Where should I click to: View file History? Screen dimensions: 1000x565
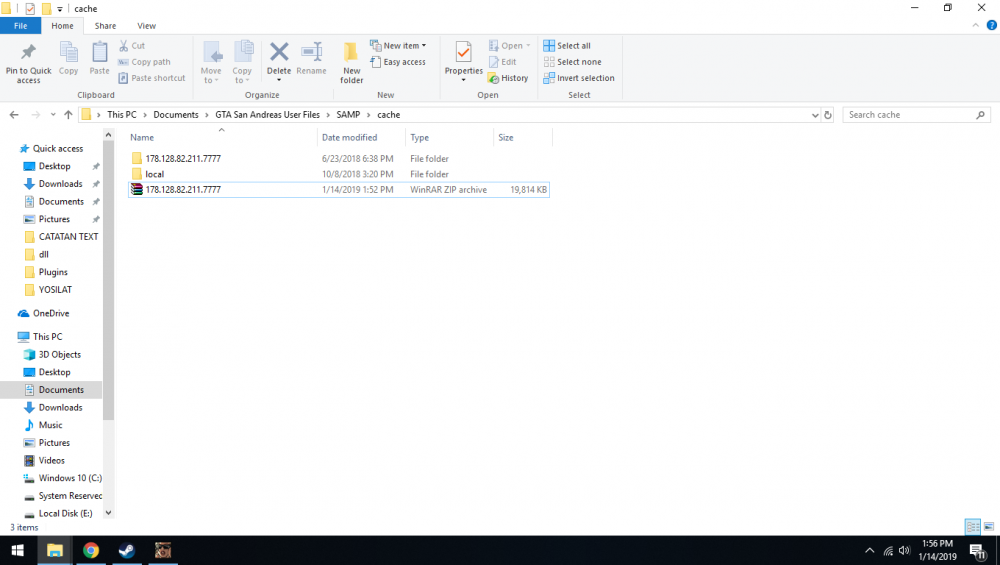point(508,78)
